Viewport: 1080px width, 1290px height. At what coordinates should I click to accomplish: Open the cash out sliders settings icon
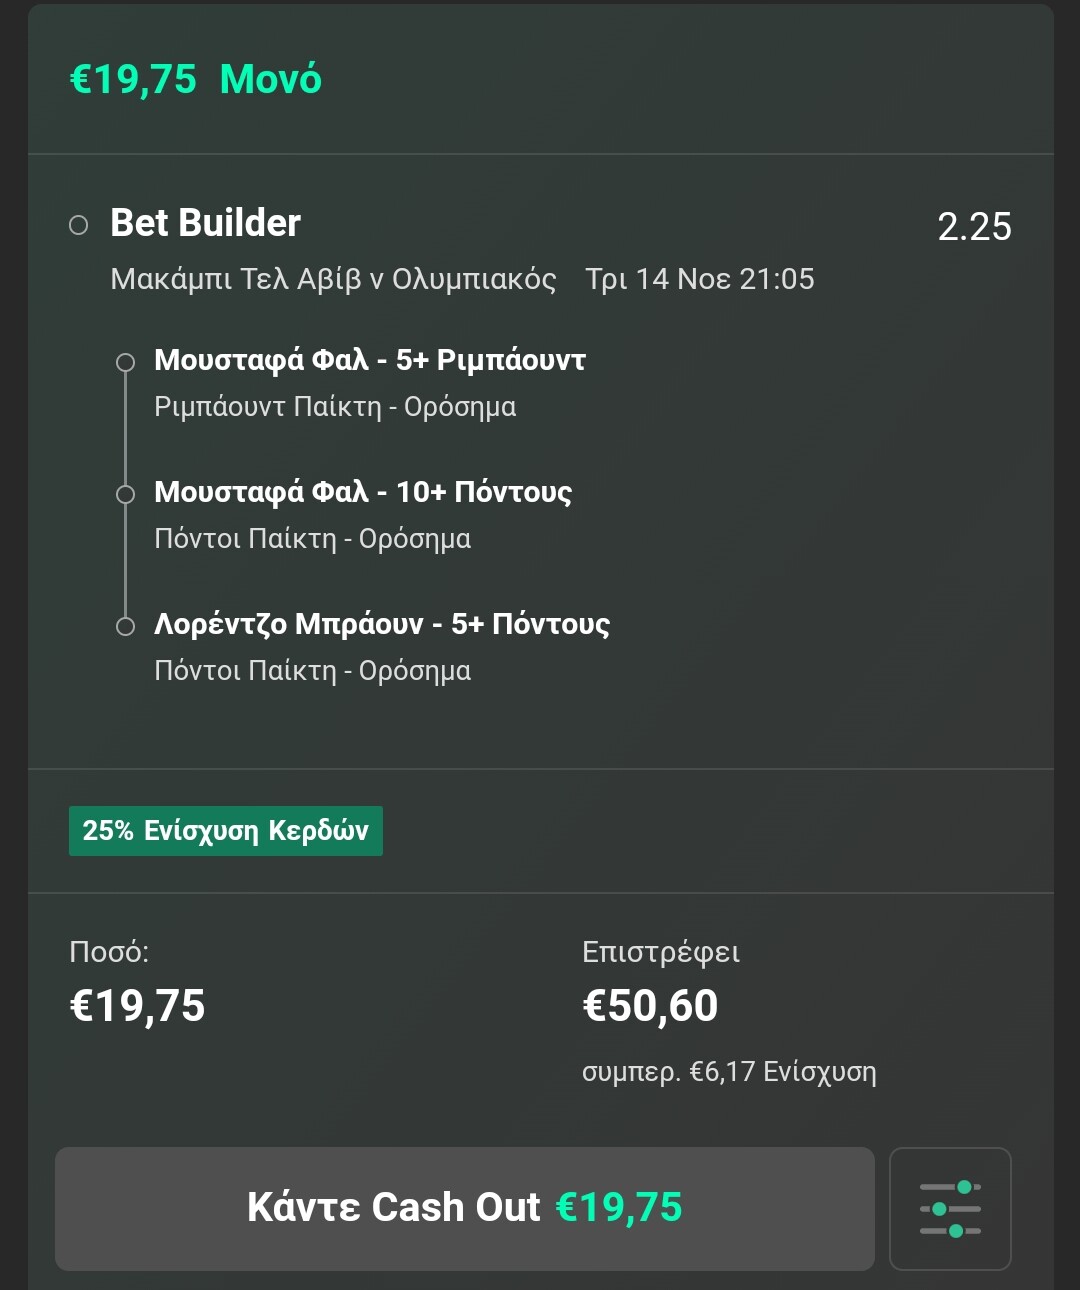coord(950,1208)
